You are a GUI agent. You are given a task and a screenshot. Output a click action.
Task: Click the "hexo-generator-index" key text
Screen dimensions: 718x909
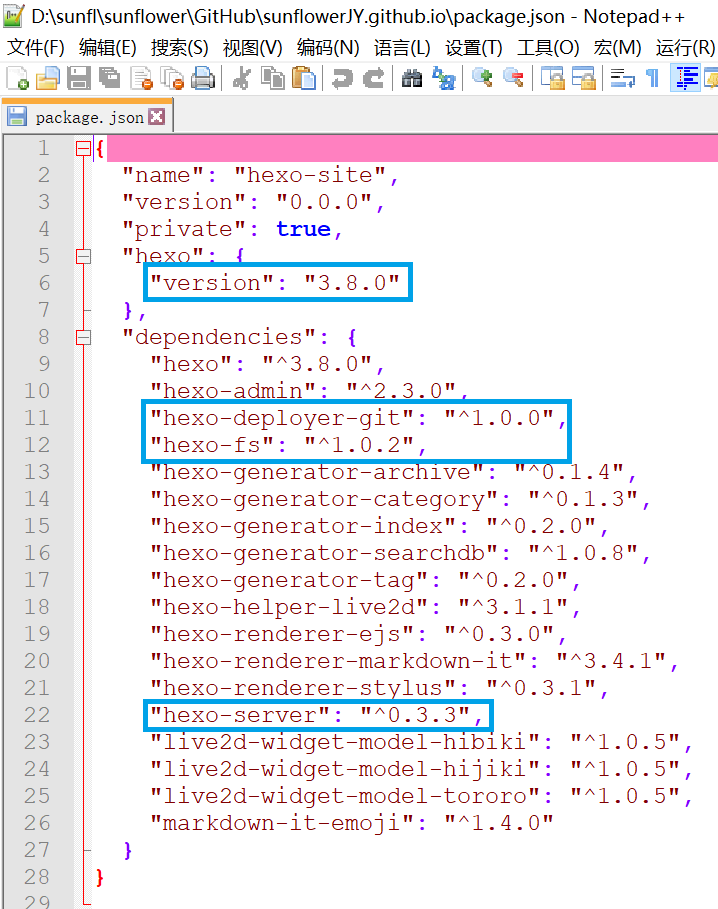pos(303,526)
